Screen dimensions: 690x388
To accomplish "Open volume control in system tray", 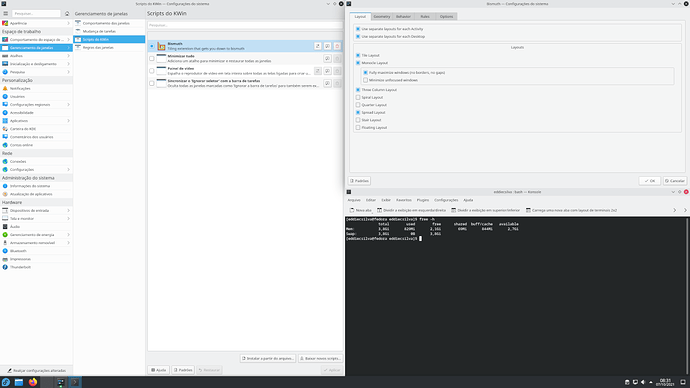I will [643, 382].
